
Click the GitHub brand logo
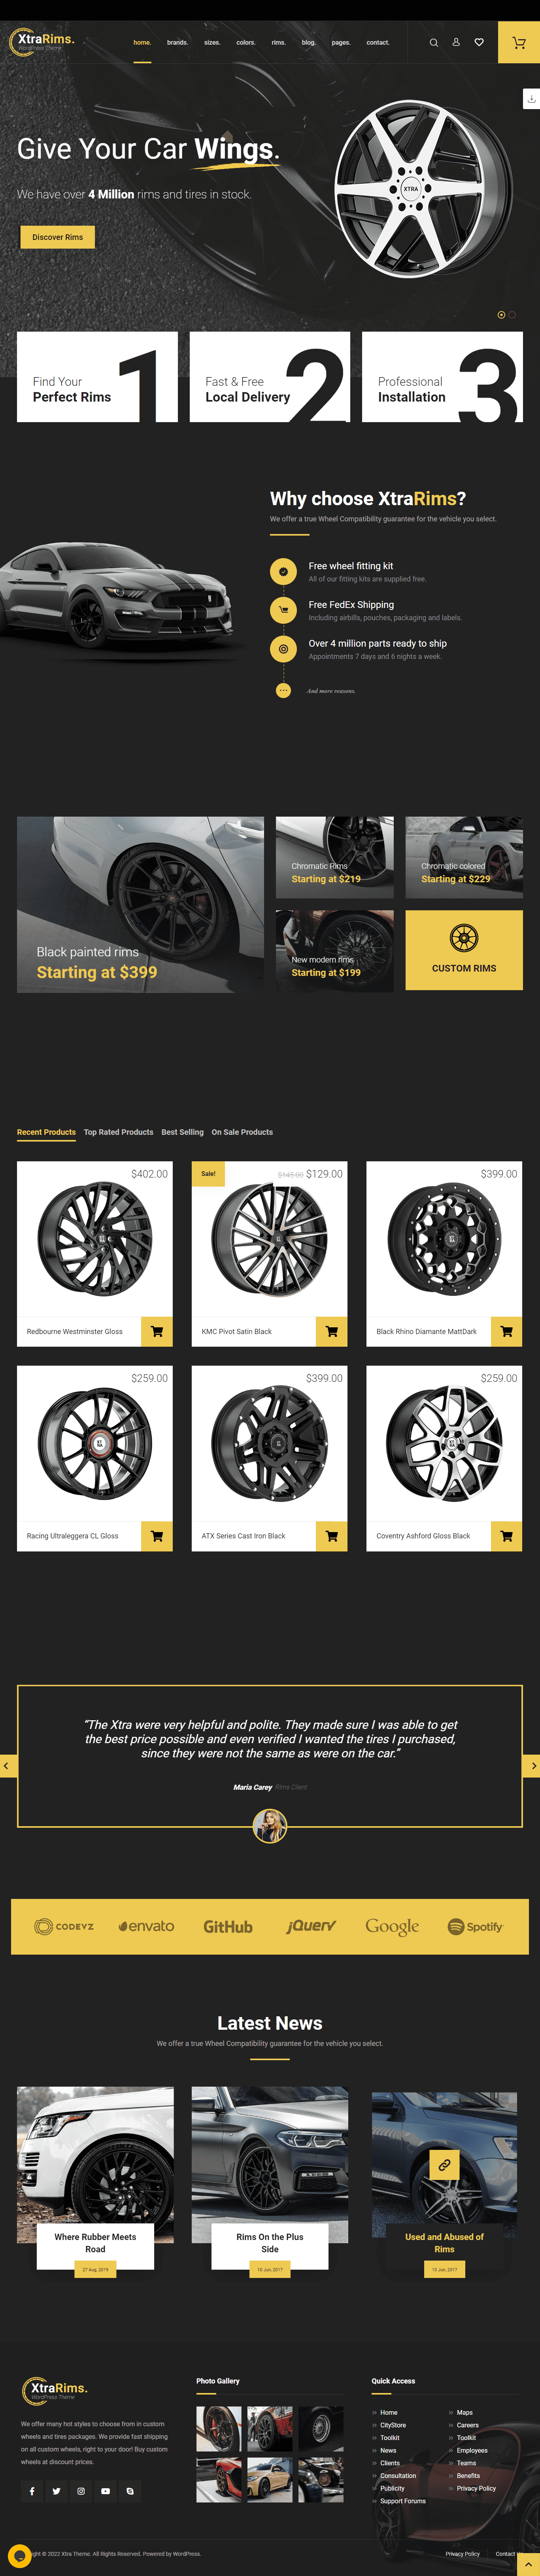(228, 1927)
